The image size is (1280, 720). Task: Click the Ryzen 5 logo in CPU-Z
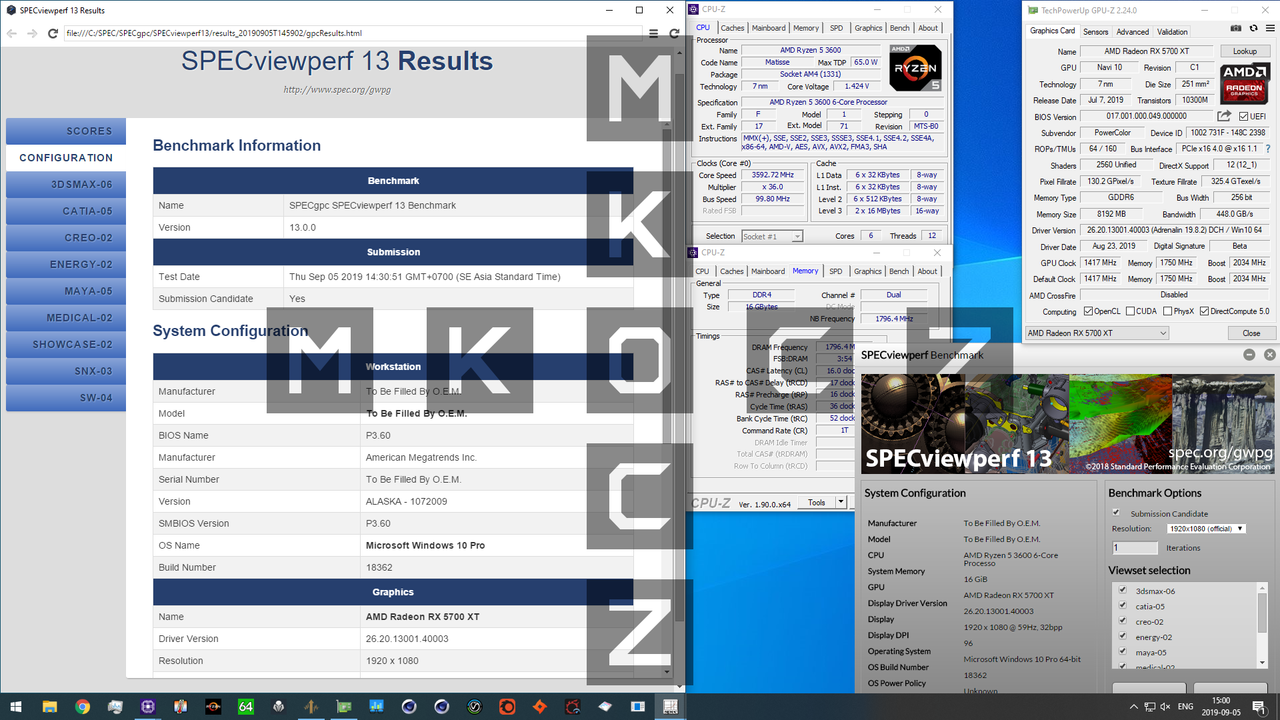click(914, 70)
